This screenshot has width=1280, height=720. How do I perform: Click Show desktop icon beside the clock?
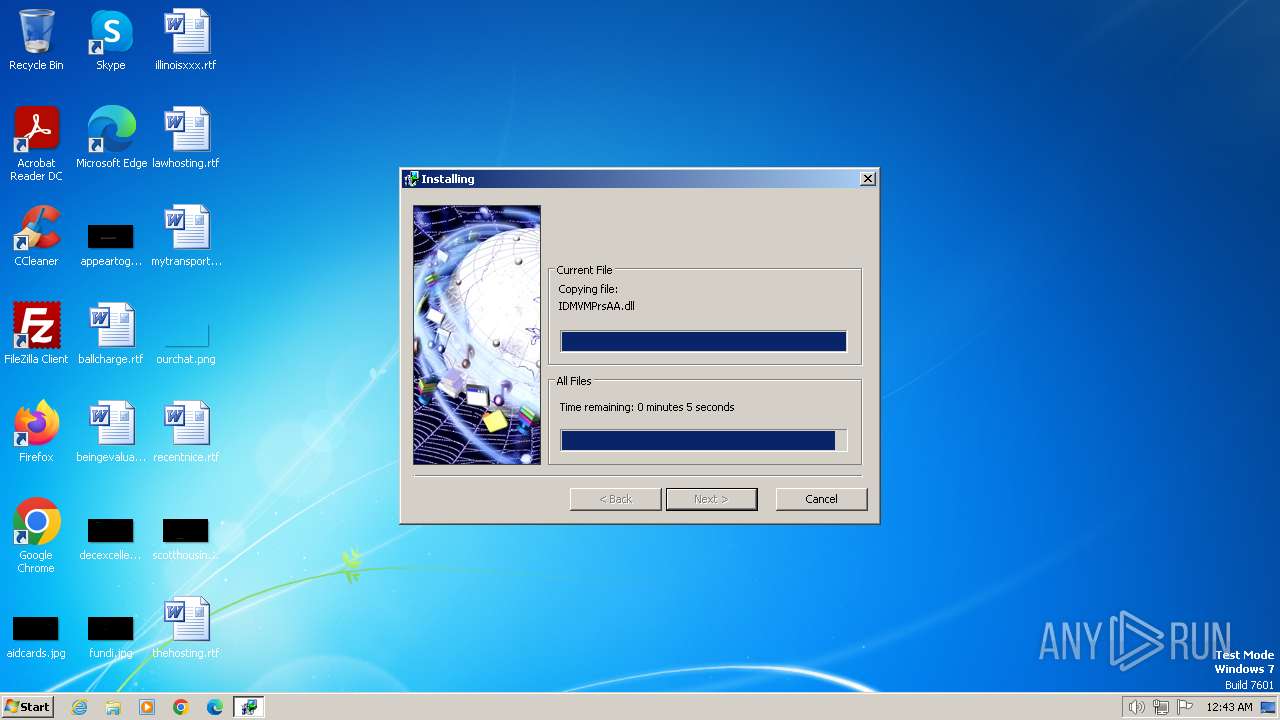[1269, 707]
